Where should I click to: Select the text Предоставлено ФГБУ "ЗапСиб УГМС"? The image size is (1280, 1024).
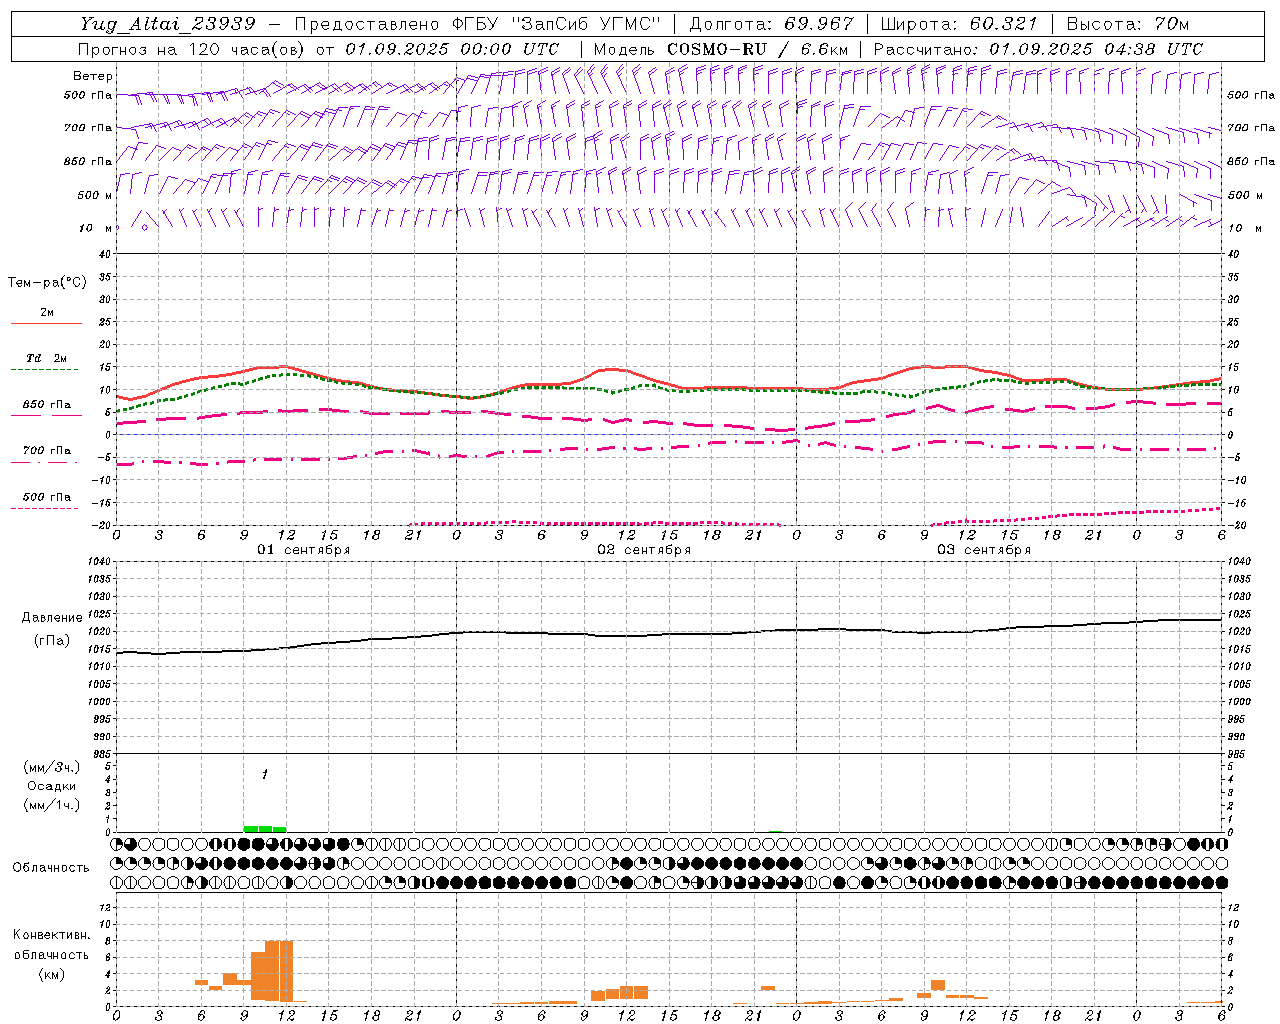click(478, 23)
